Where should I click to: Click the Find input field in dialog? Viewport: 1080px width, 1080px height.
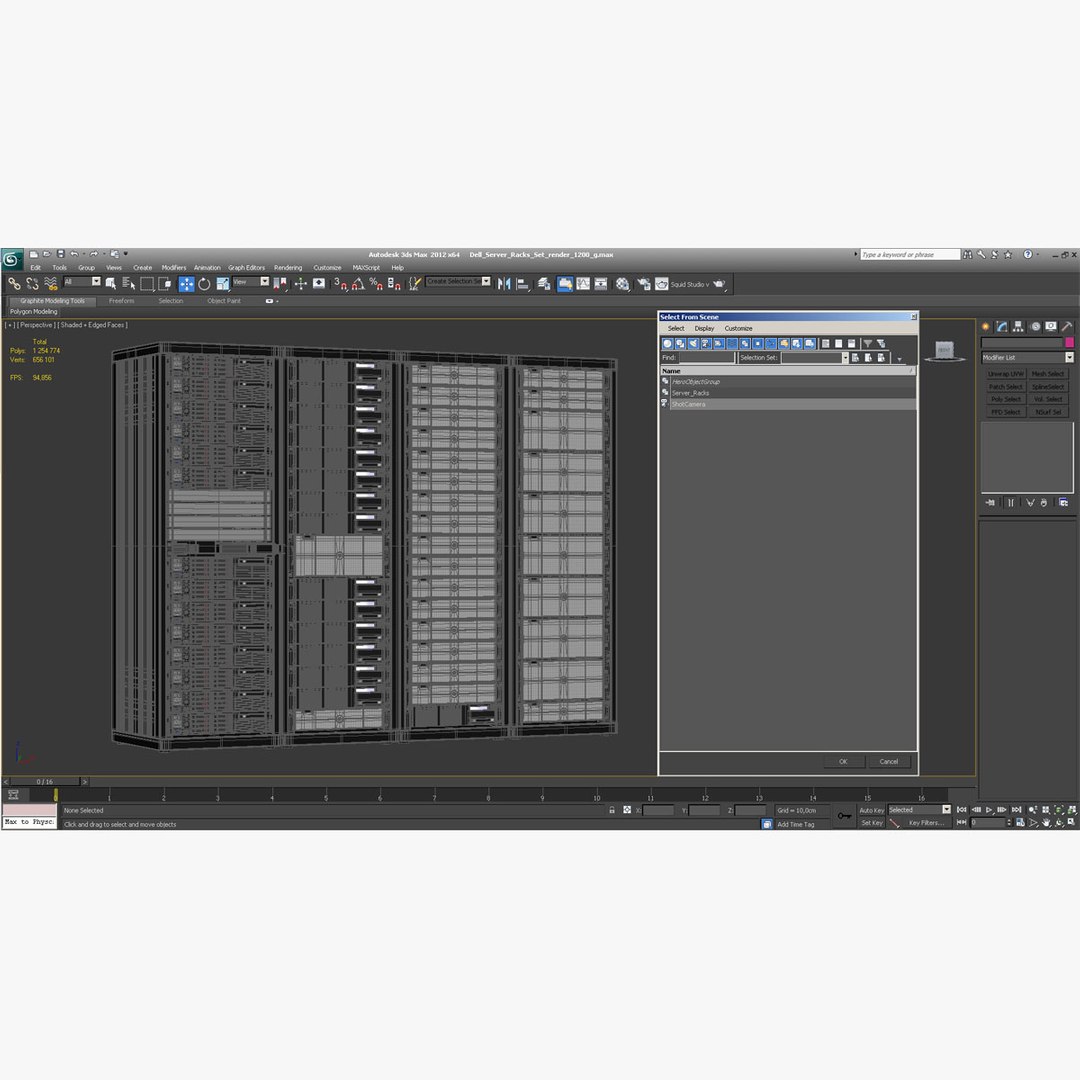(707, 357)
